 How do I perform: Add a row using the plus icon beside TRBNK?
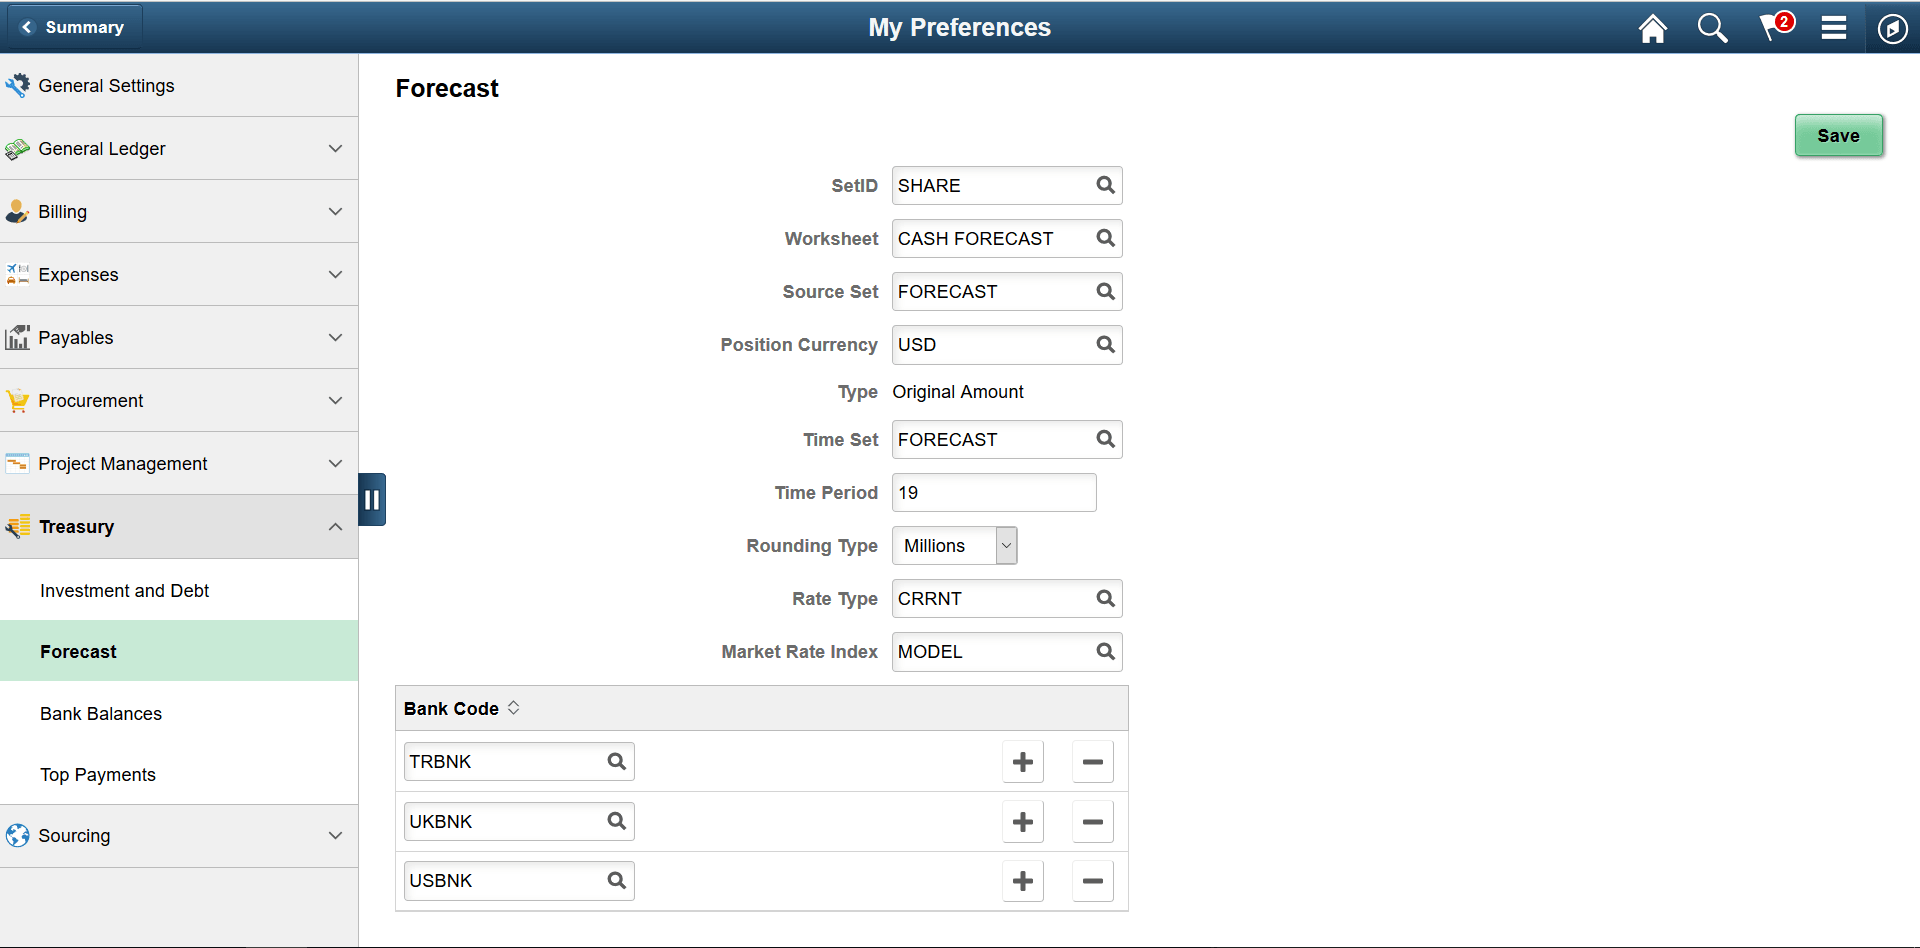pyautogui.click(x=1022, y=761)
